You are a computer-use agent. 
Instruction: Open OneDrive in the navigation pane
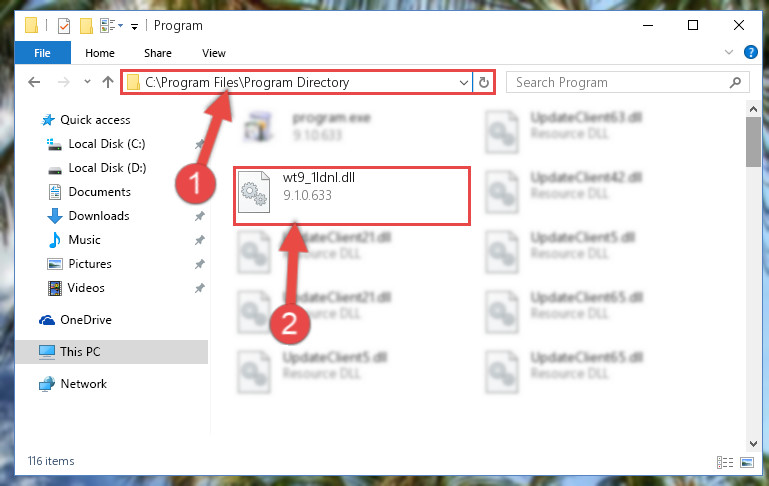86,320
